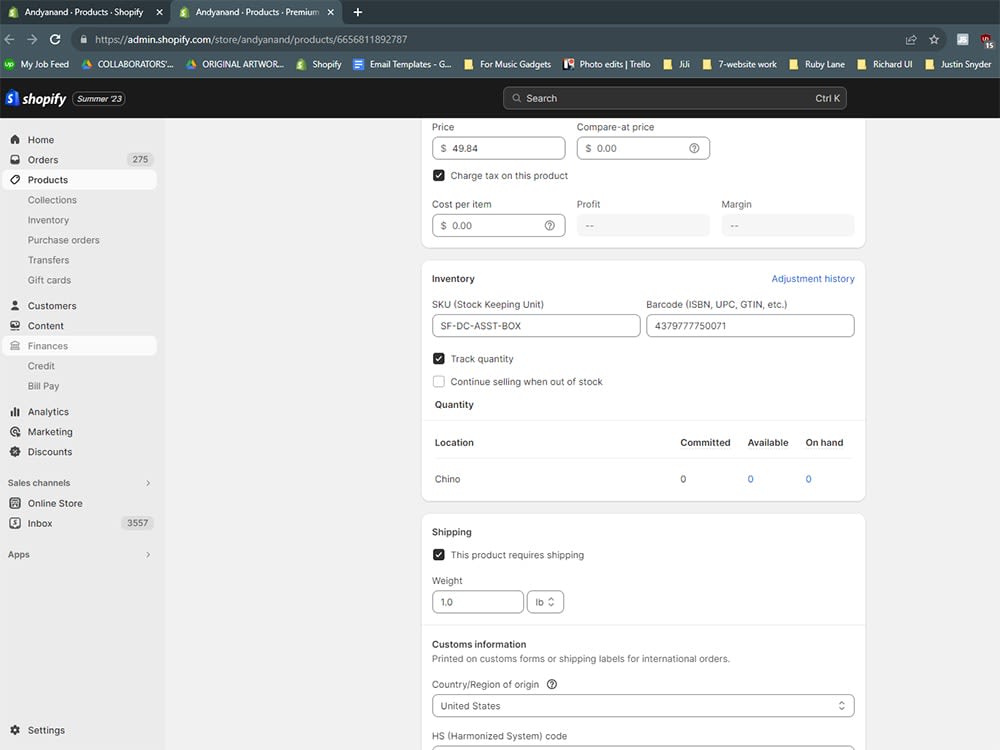Open the 7-website work bookmark

tap(740, 64)
